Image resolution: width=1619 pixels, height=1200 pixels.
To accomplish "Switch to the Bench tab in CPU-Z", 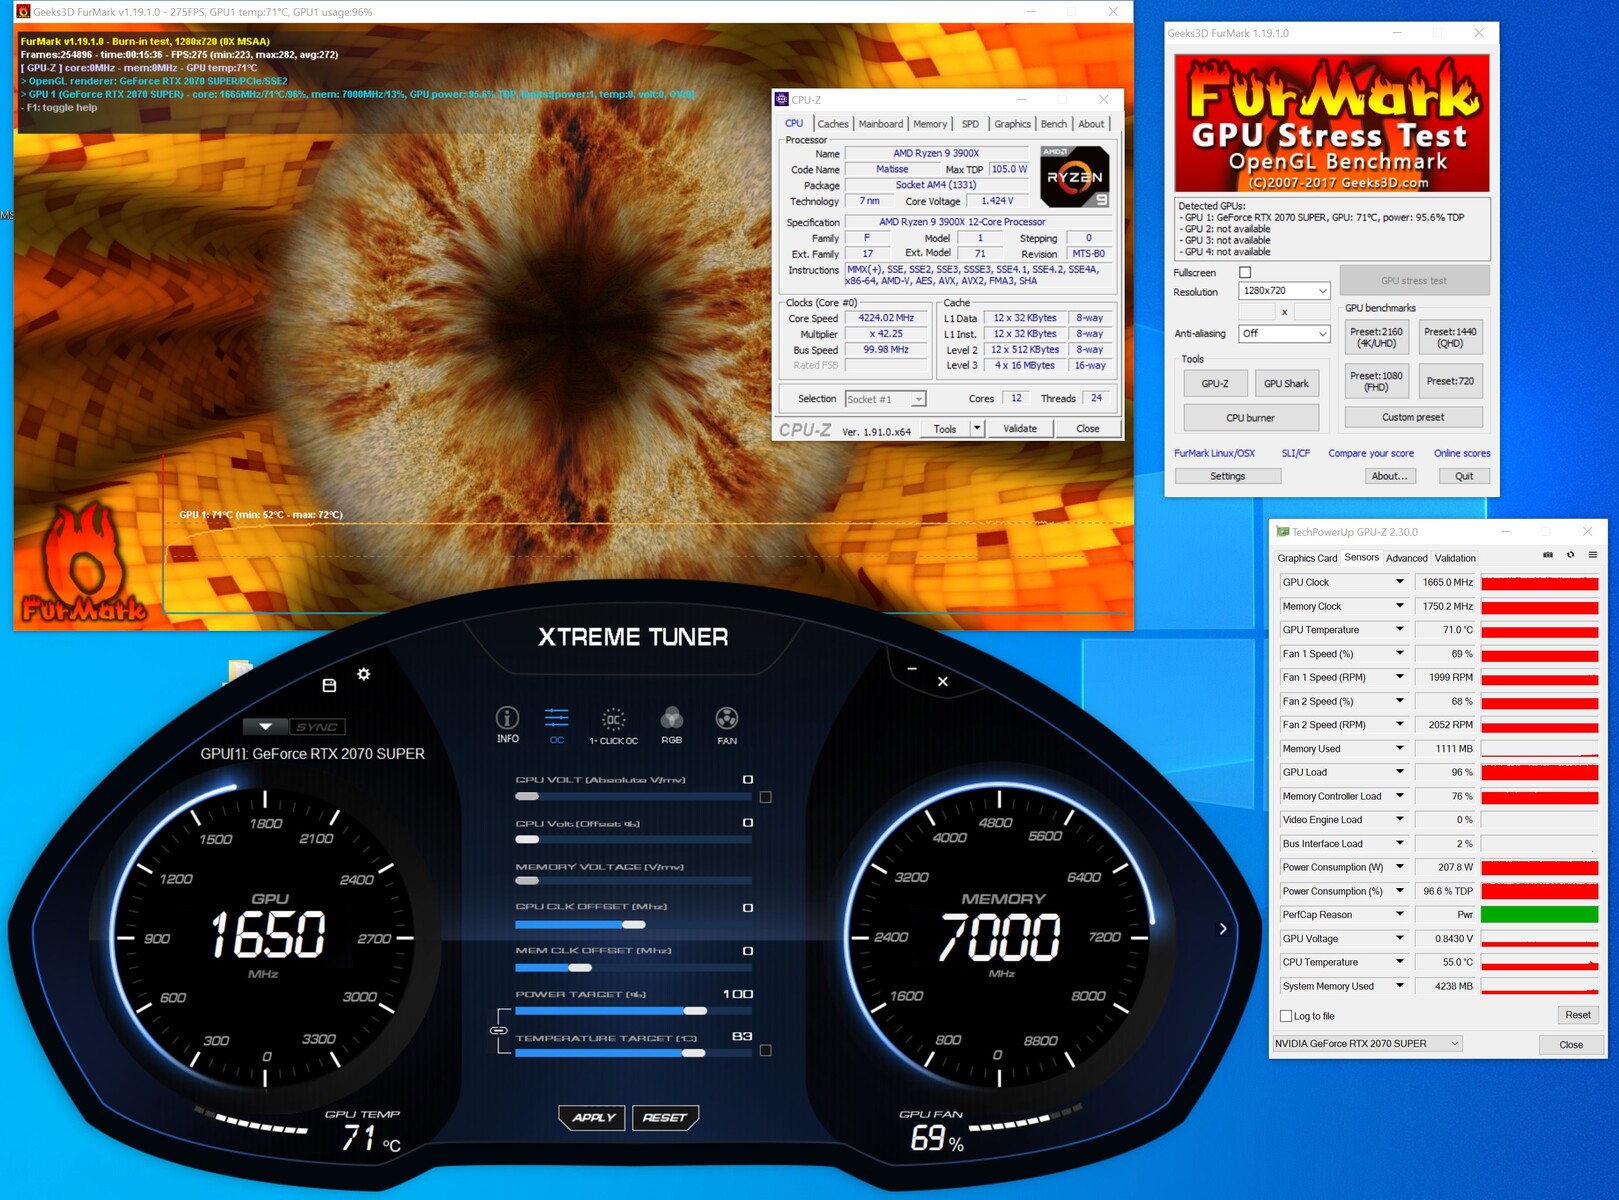I will (x=1054, y=124).
